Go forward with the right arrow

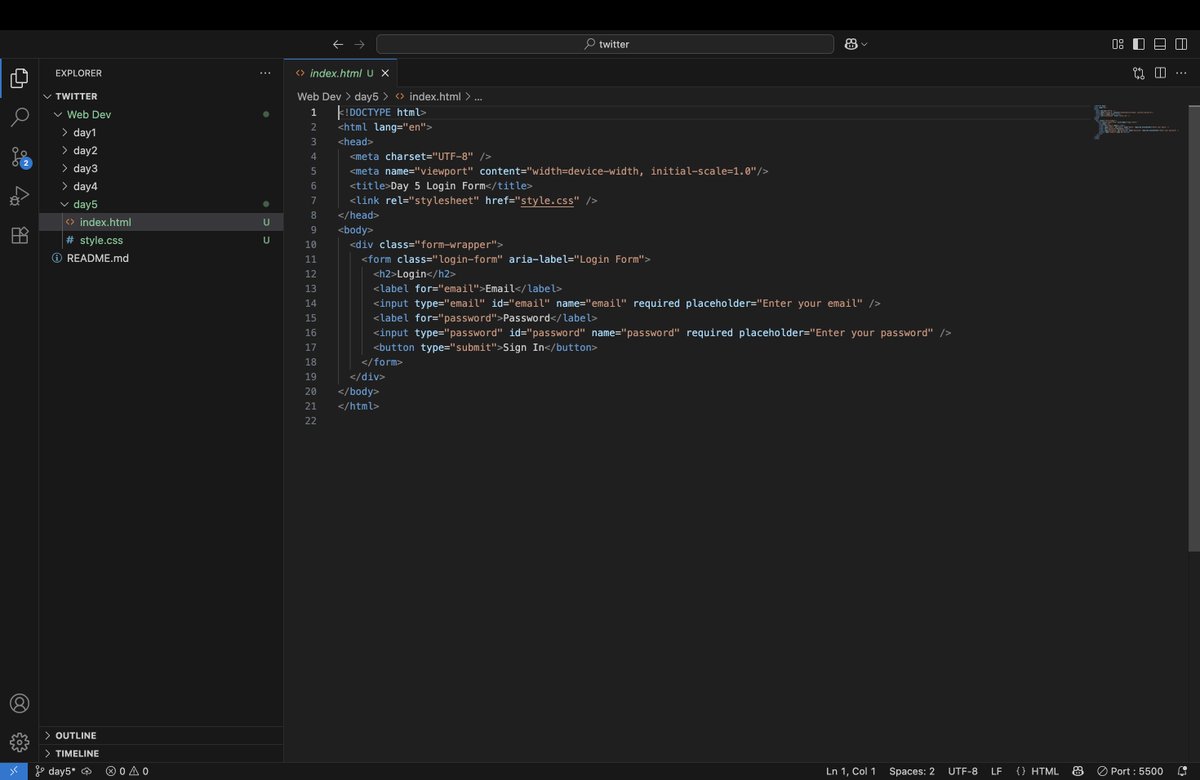click(360, 44)
